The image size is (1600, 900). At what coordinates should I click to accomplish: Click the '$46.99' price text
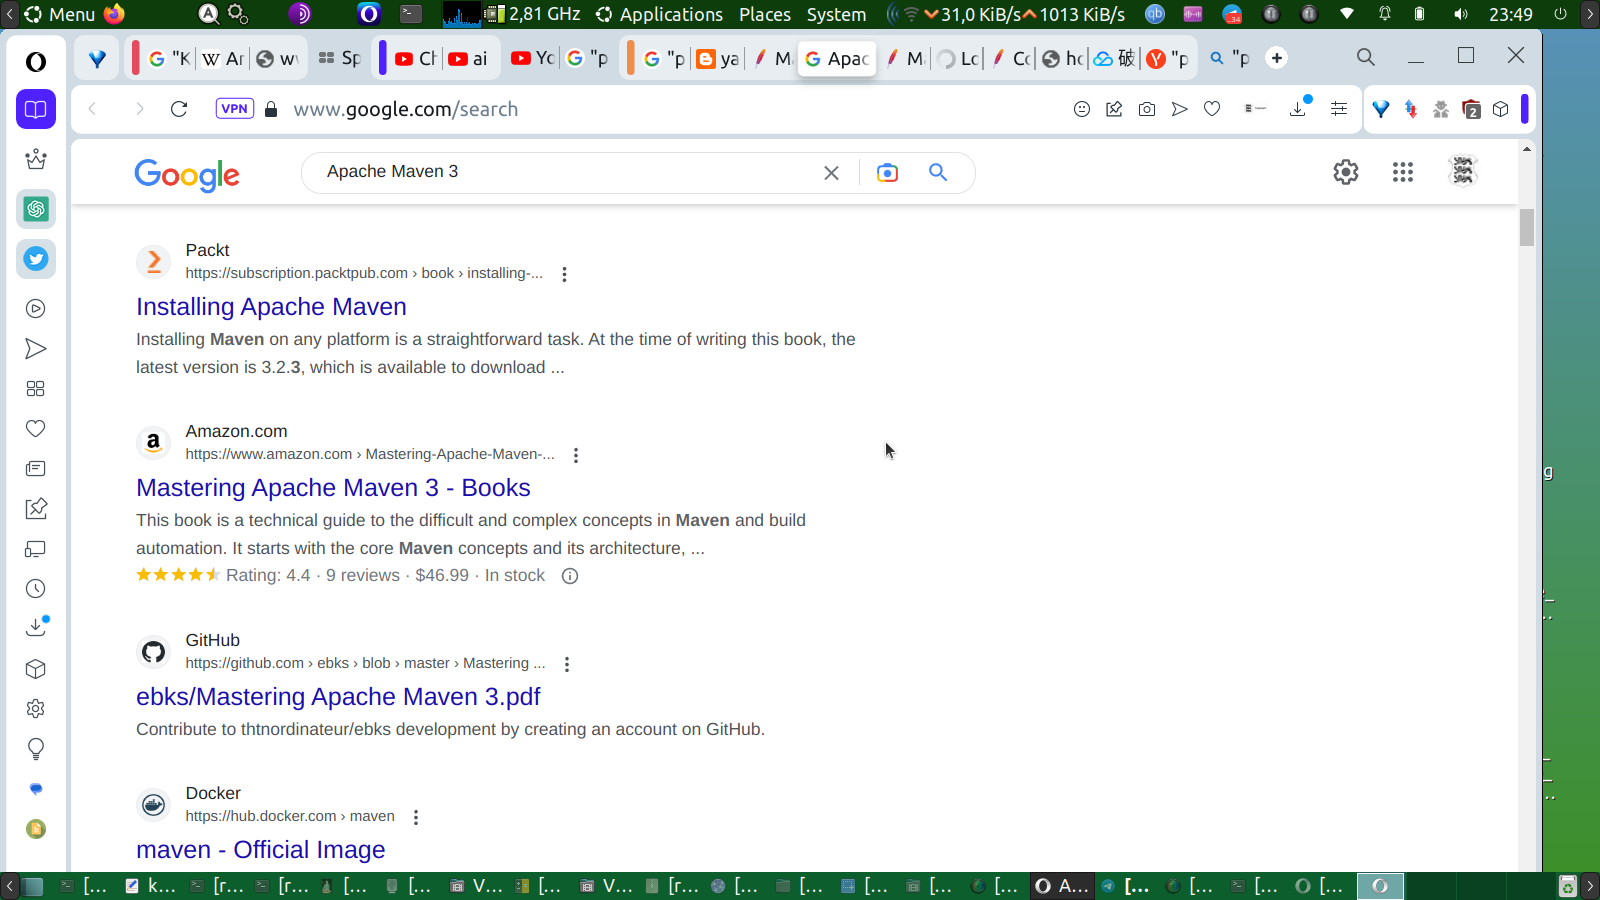442,576
